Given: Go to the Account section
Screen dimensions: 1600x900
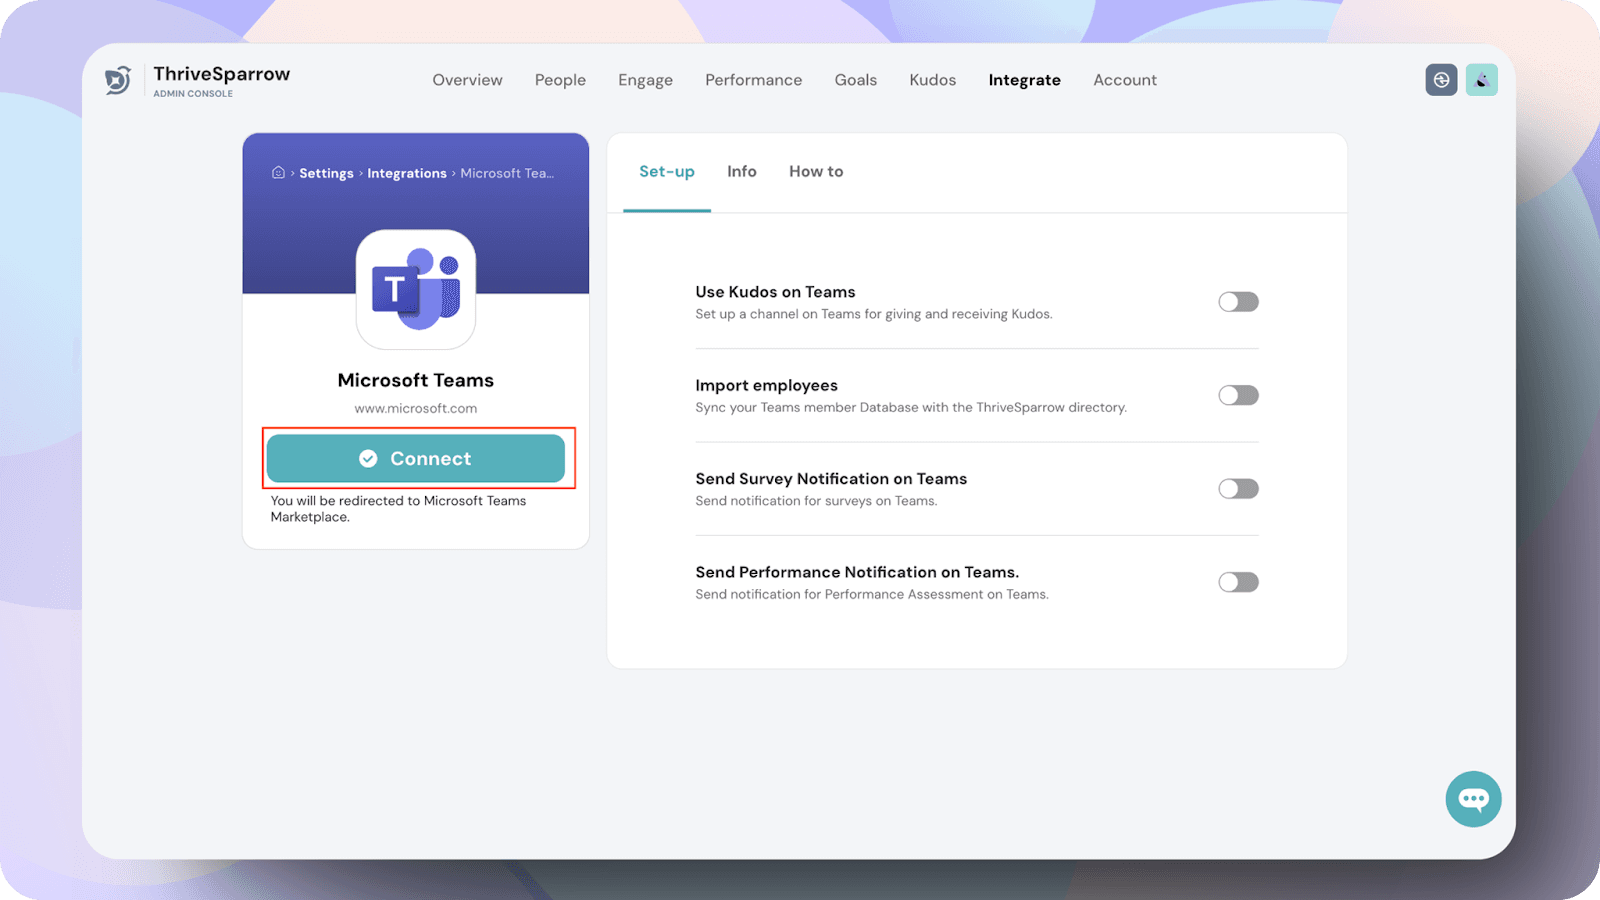Looking at the screenshot, I should click(1124, 80).
